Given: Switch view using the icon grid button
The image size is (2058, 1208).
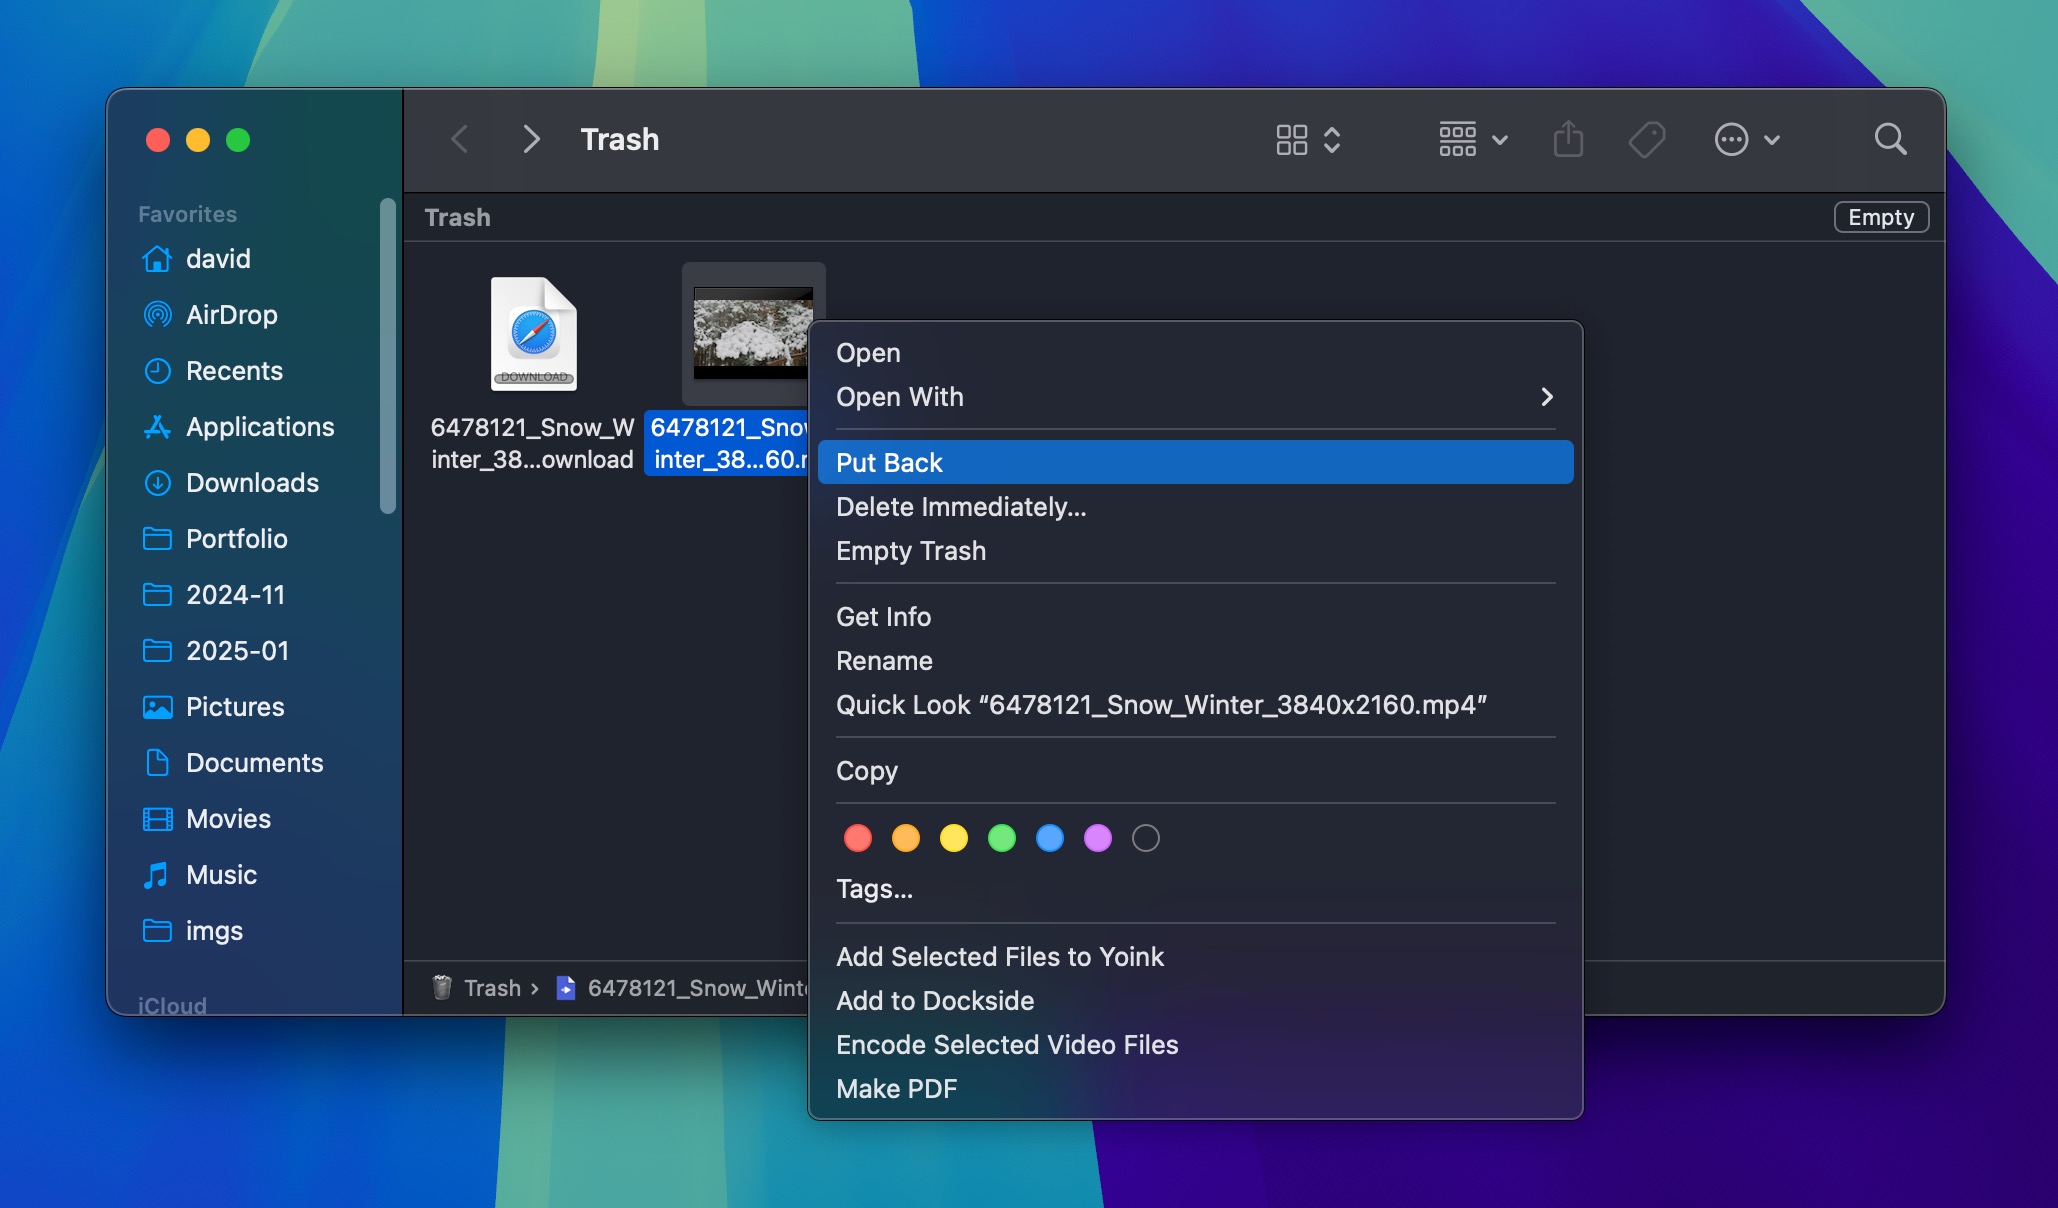Looking at the screenshot, I should 1307,139.
